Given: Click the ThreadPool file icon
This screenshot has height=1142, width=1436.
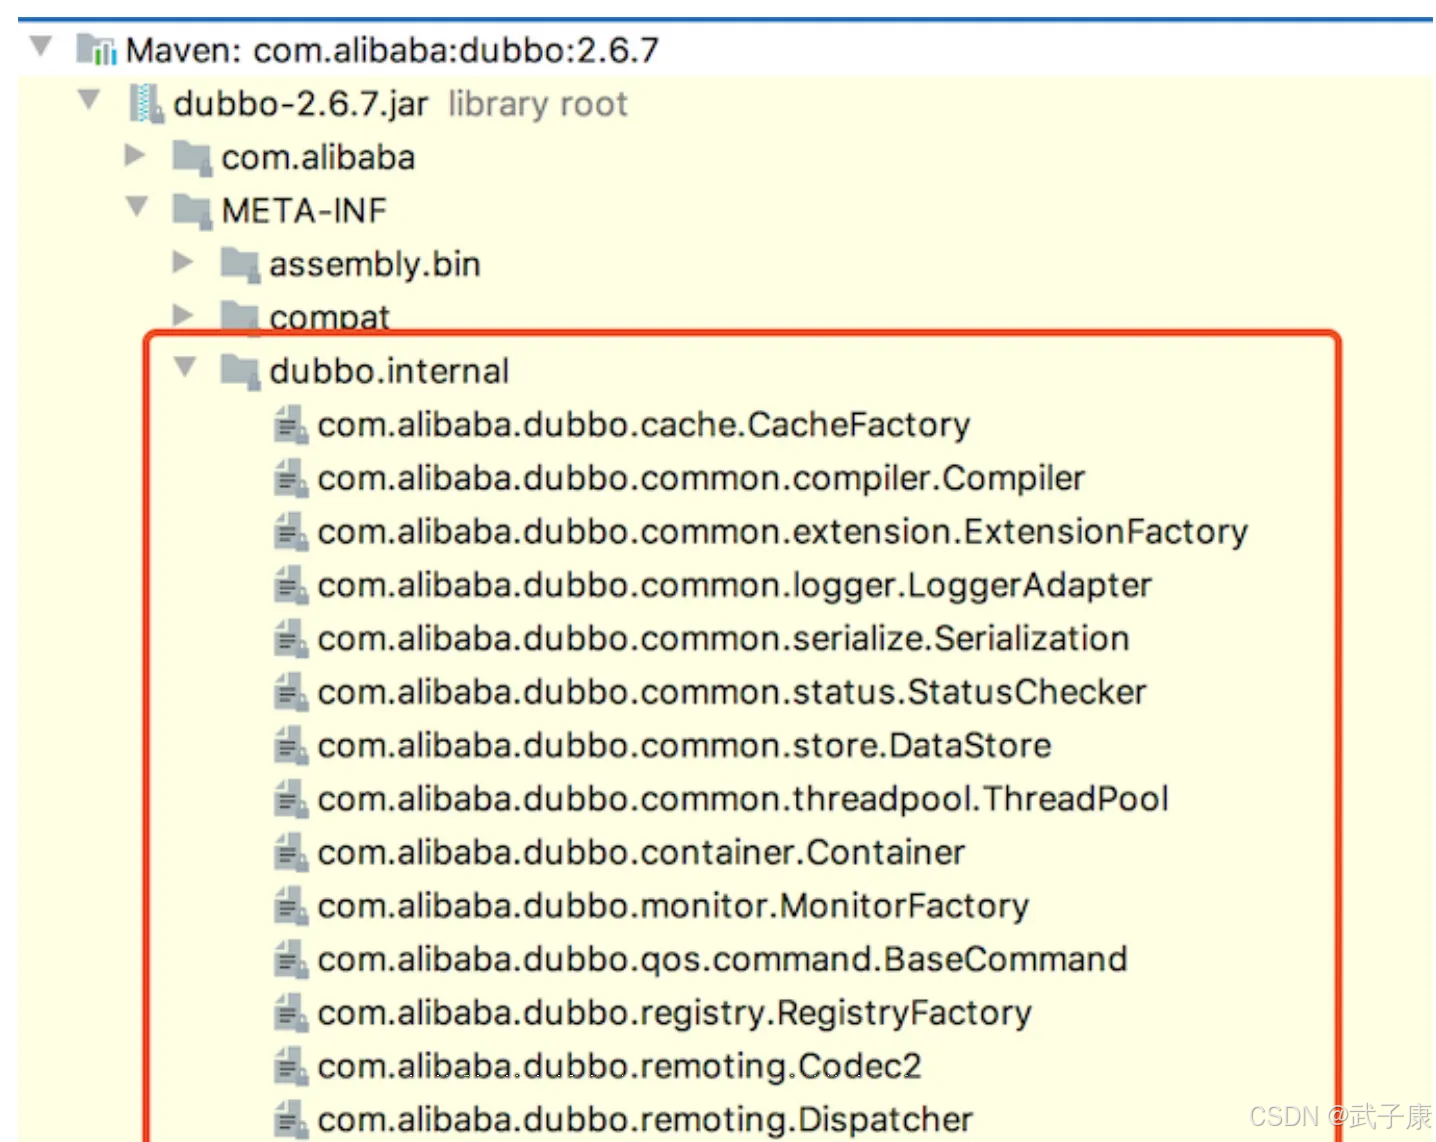Looking at the screenshot, I should pyautogui.click(x=290, y=799).
